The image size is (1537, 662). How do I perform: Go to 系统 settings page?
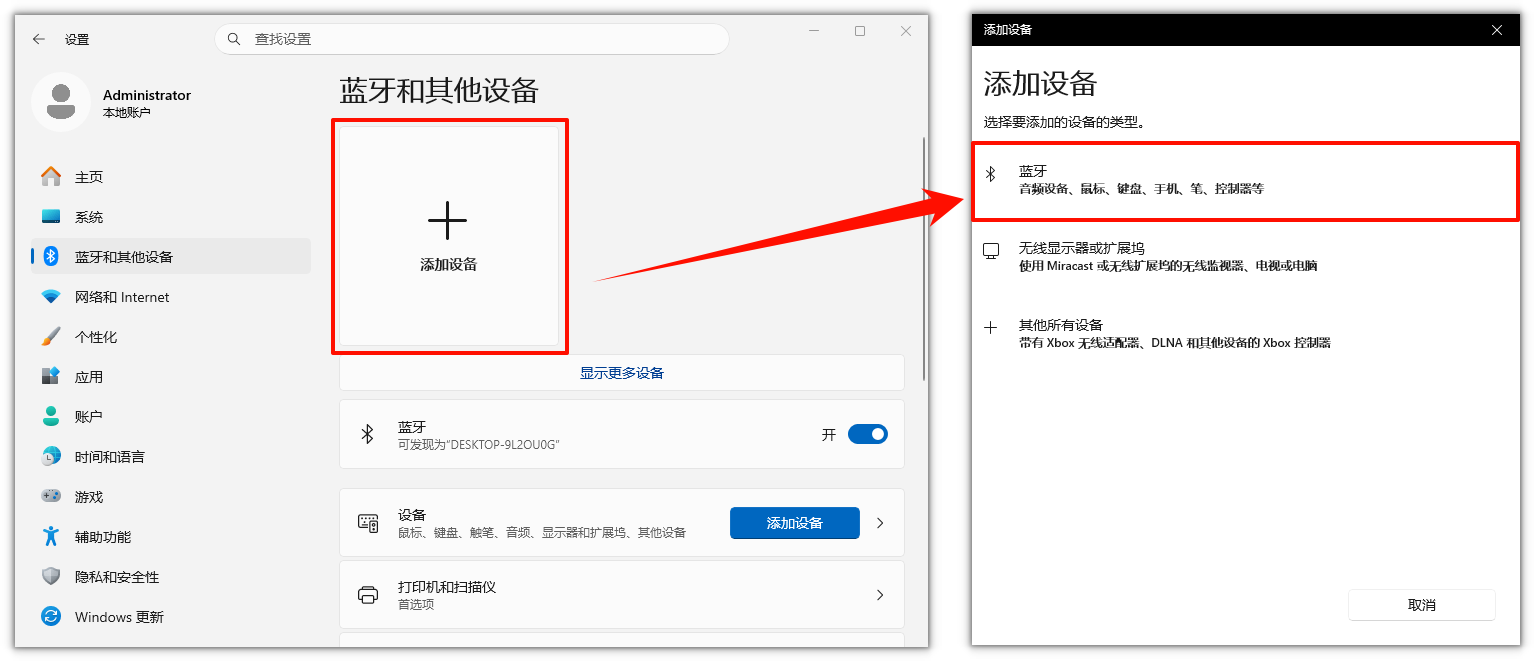(x=171, y=217)
